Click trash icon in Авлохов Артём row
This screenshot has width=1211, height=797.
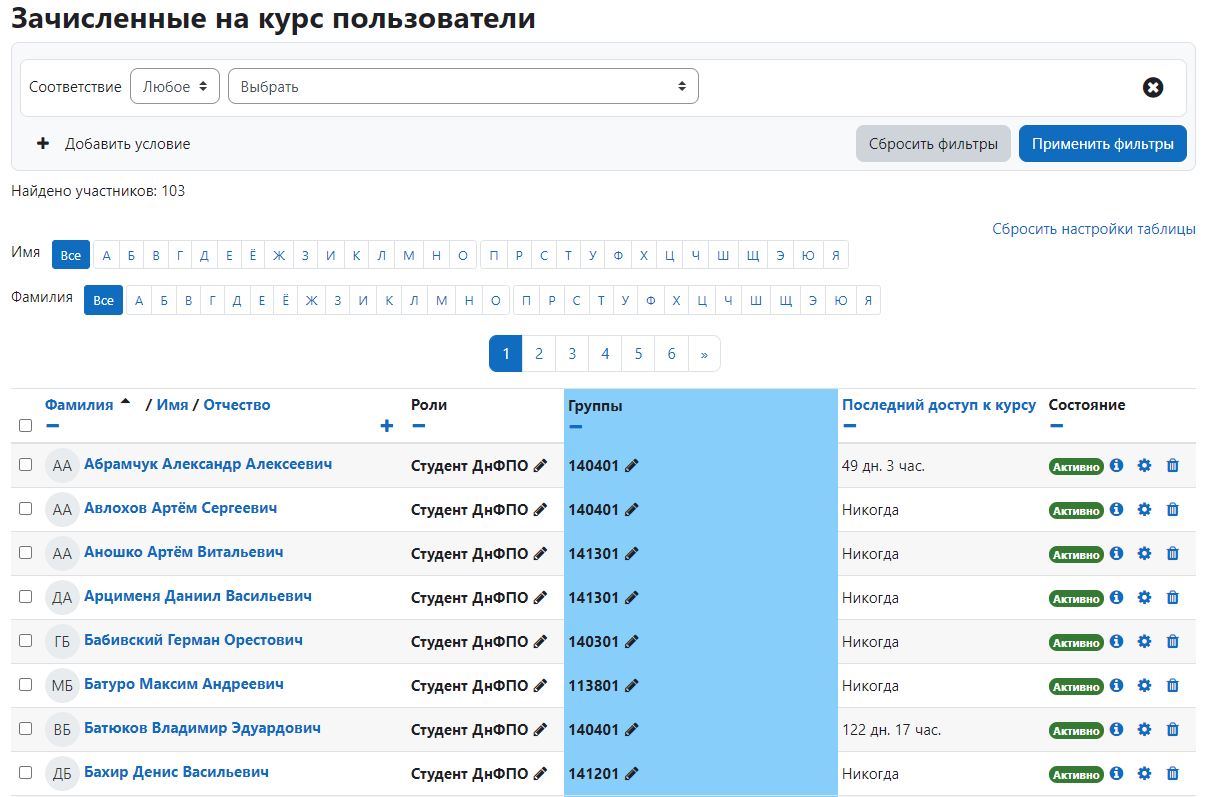tap(1173, 510)
